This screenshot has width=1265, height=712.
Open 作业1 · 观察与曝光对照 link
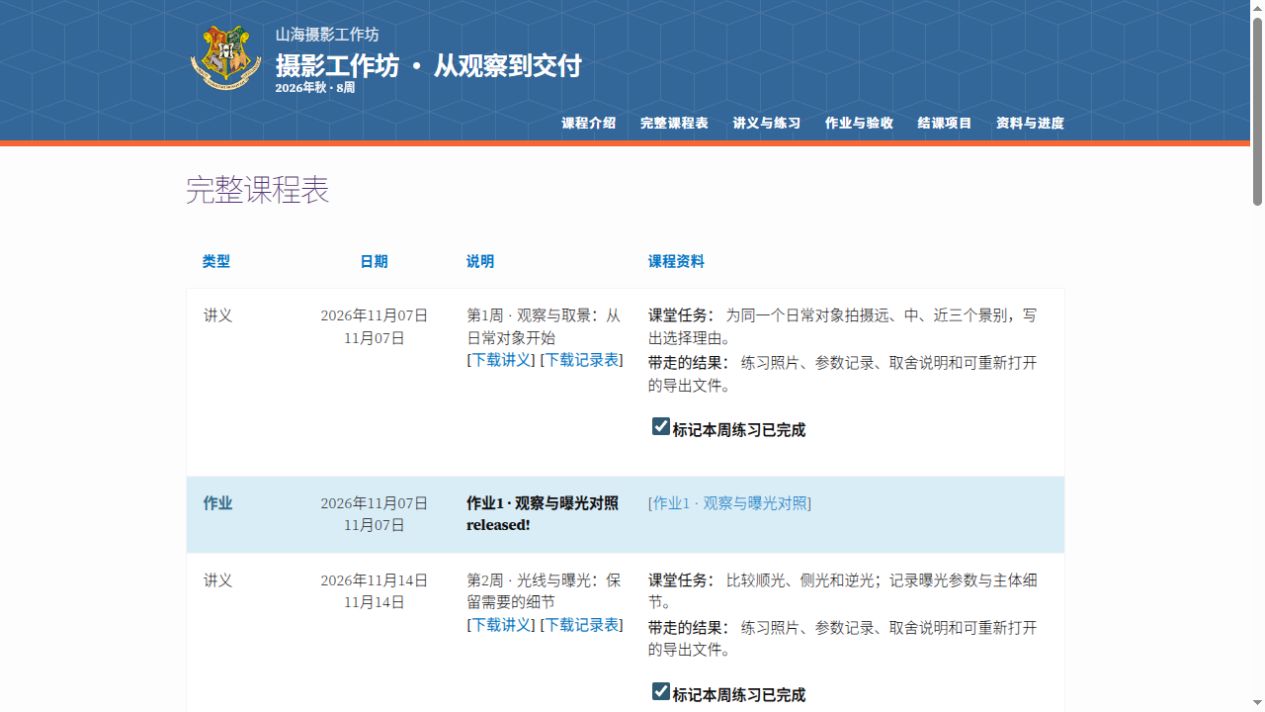point(729,503)
